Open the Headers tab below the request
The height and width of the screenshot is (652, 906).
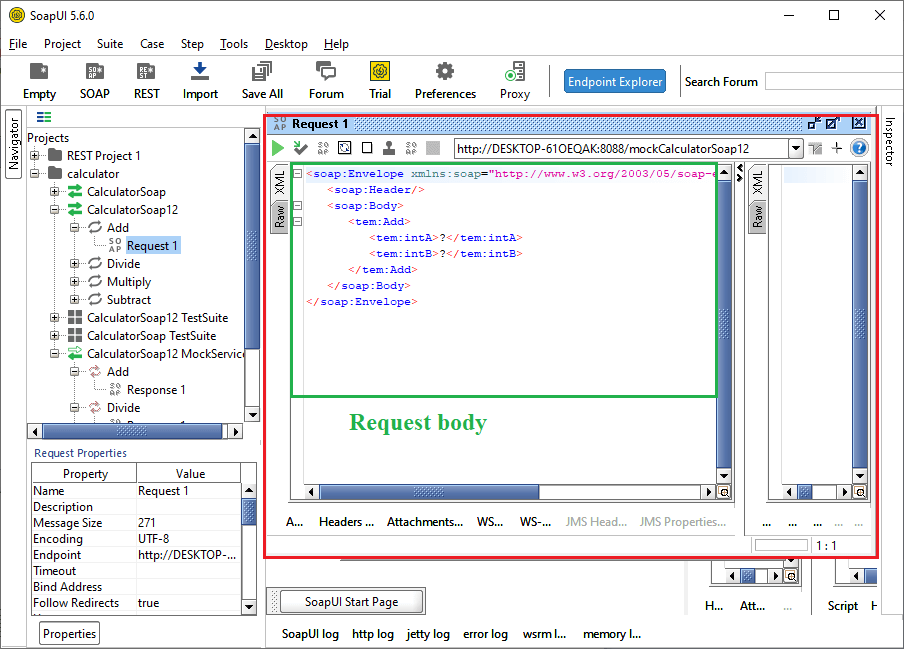[346, 522]
